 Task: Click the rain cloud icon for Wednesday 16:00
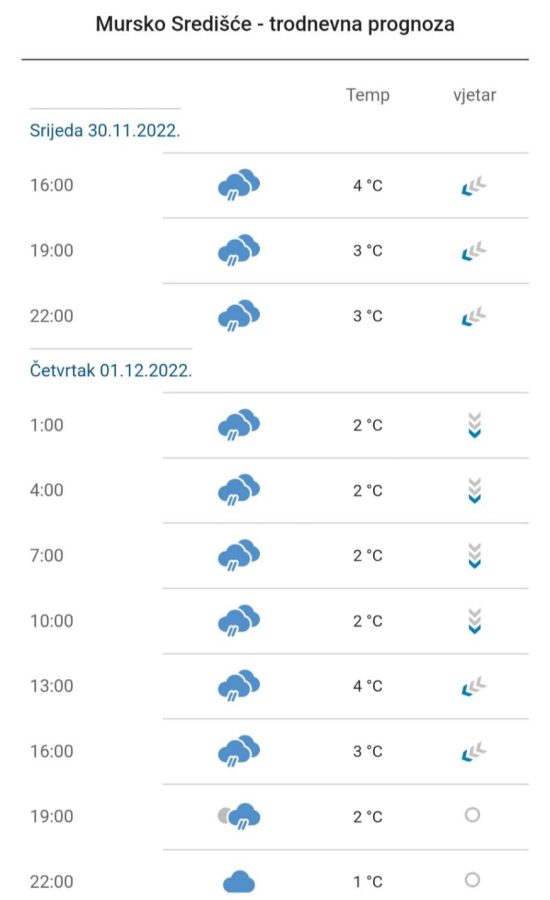[239, 185]
